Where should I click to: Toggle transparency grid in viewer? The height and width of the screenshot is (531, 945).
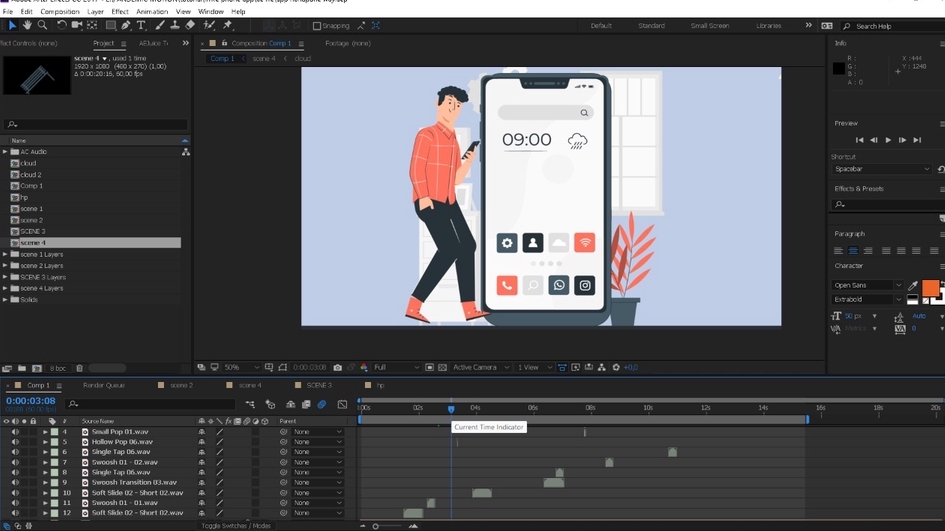click(442, 367)
